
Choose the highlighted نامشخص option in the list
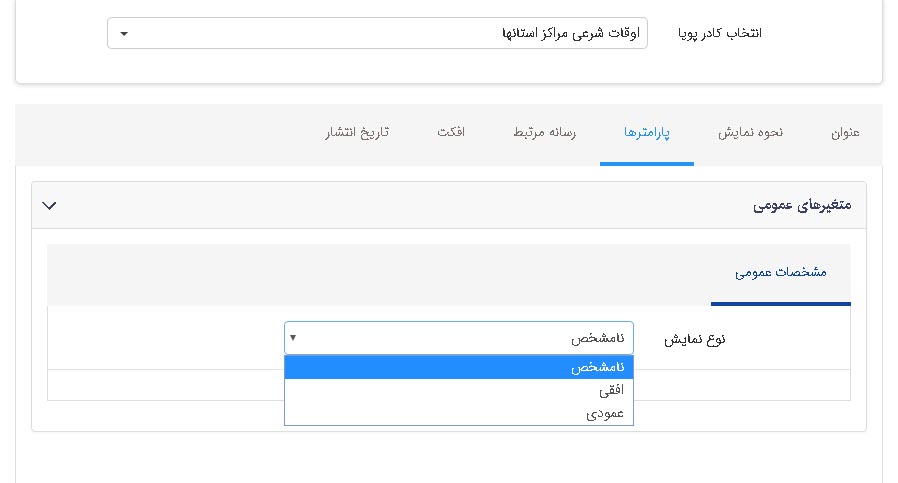tap(458, 367)
